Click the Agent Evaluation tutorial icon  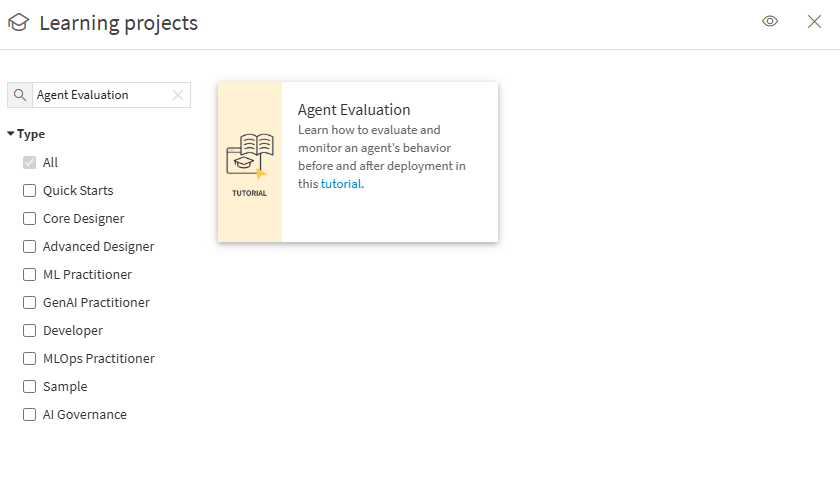tap(250, 162)
